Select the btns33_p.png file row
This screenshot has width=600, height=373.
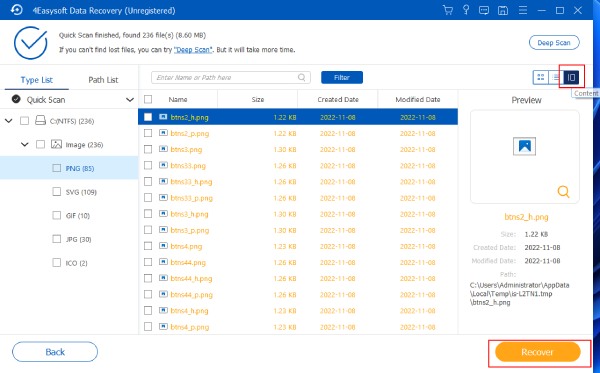tap(298, 198)
